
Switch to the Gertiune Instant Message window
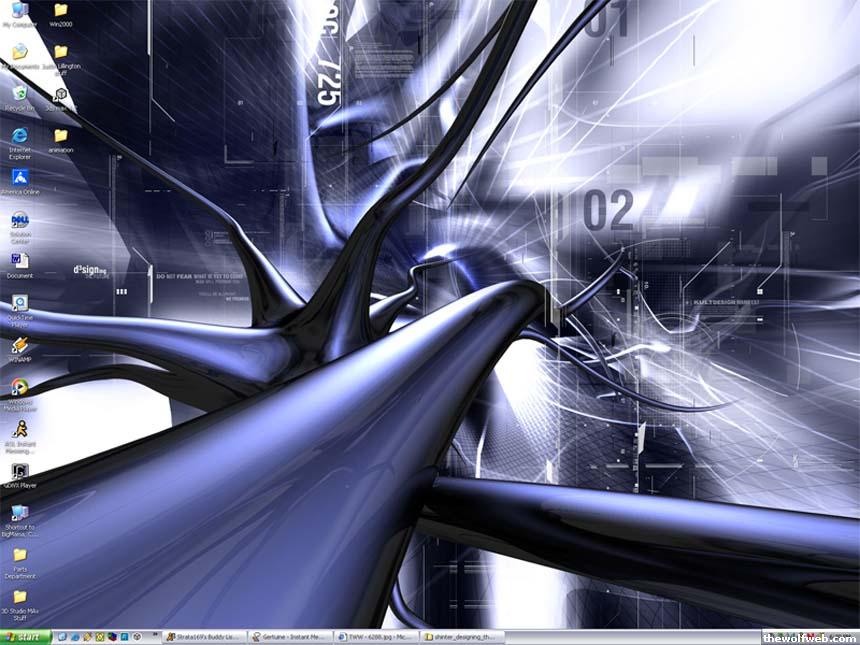[291, 637]
